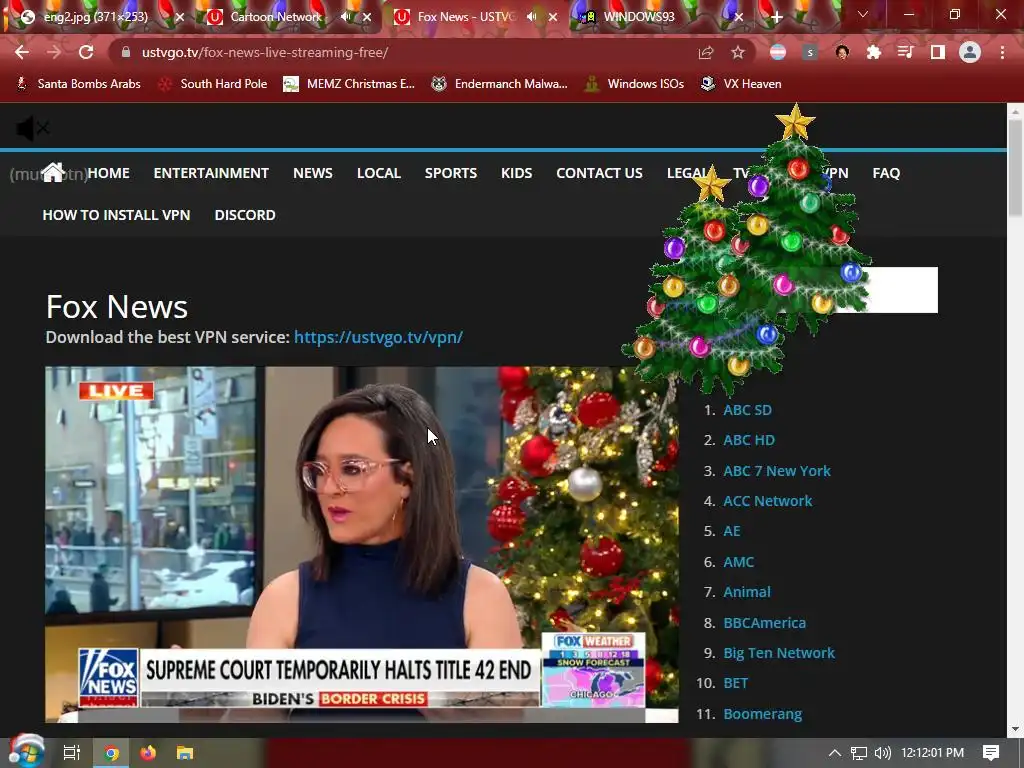
Task: Expand the tab search chevron
Action: point(863,14)
